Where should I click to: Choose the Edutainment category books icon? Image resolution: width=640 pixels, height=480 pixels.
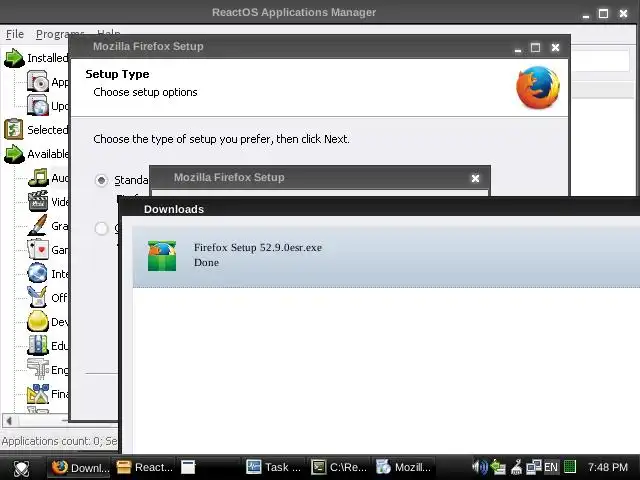click(x=38, y=345)
